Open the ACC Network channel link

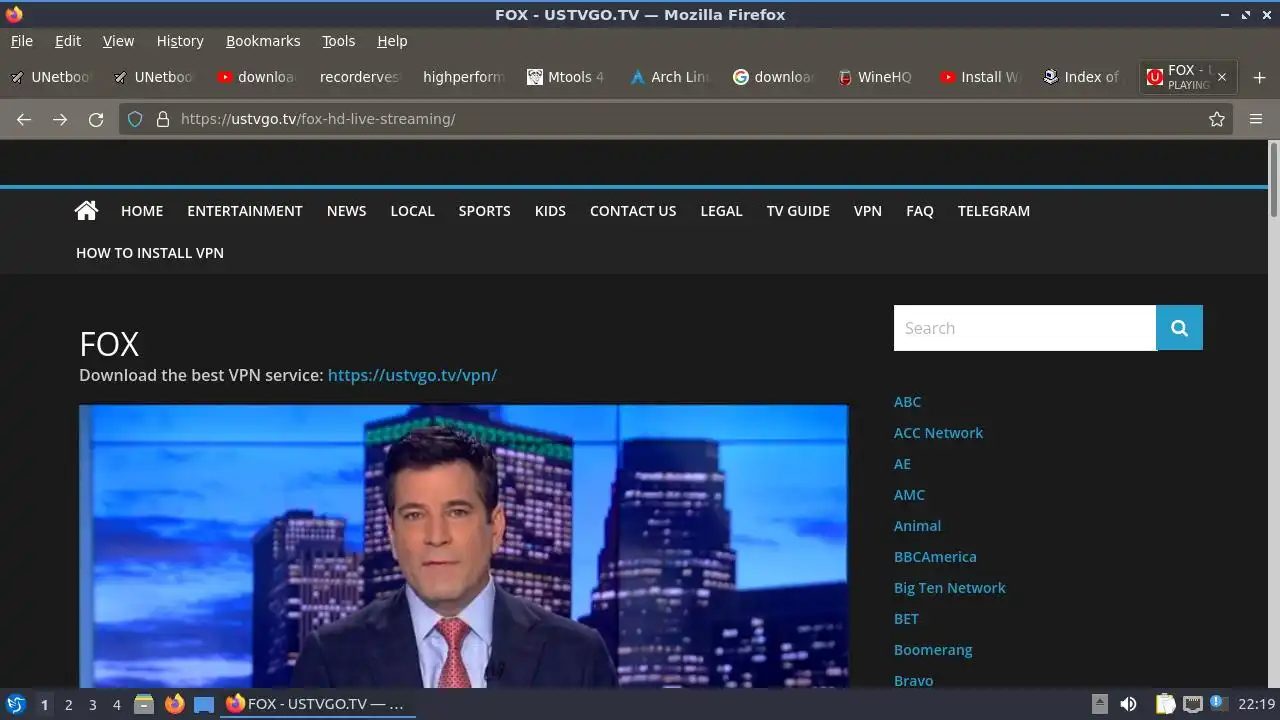click(x=938, y=433)
